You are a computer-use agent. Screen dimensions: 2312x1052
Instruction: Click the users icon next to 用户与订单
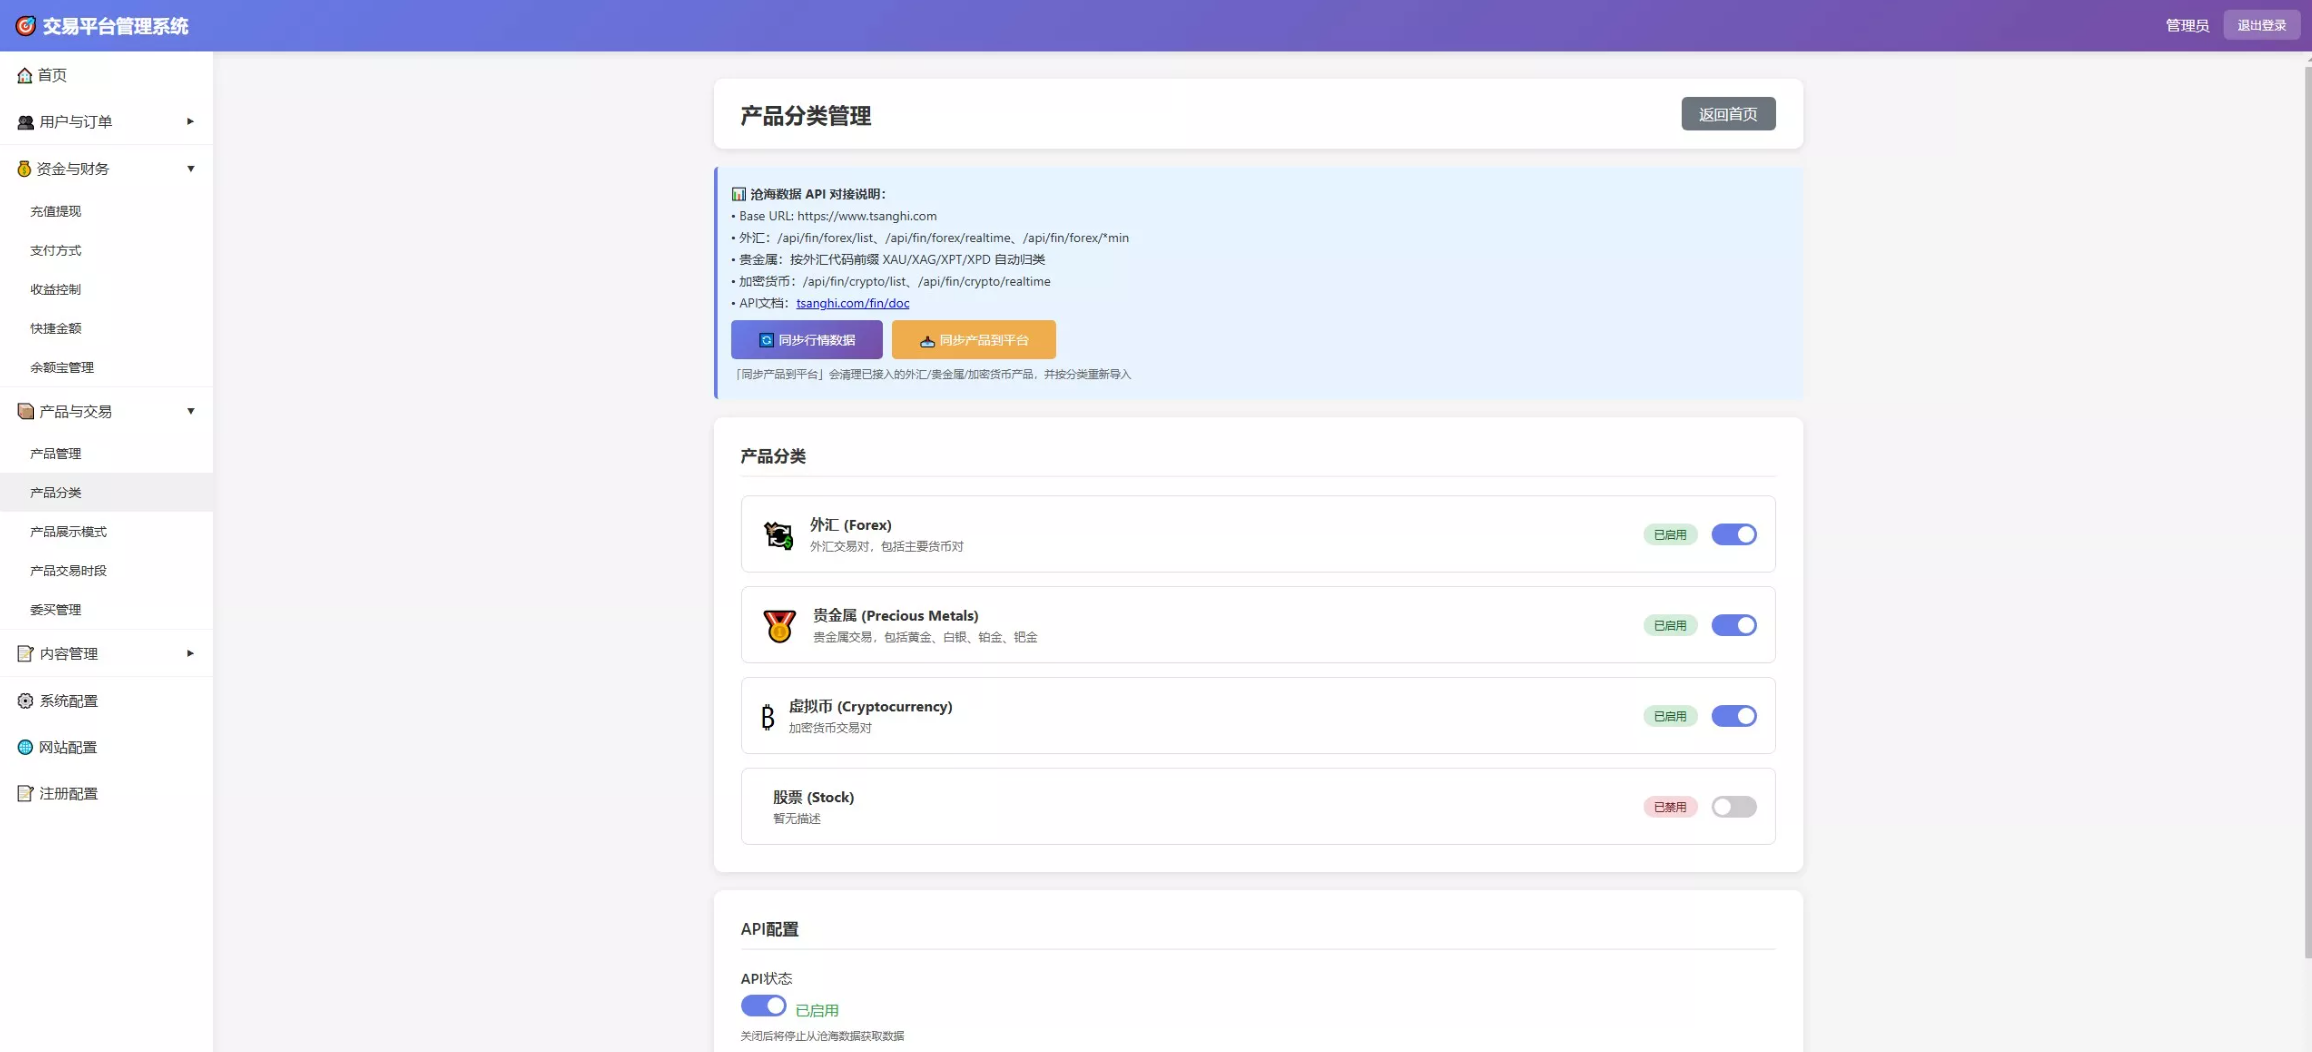pos(25,122)
